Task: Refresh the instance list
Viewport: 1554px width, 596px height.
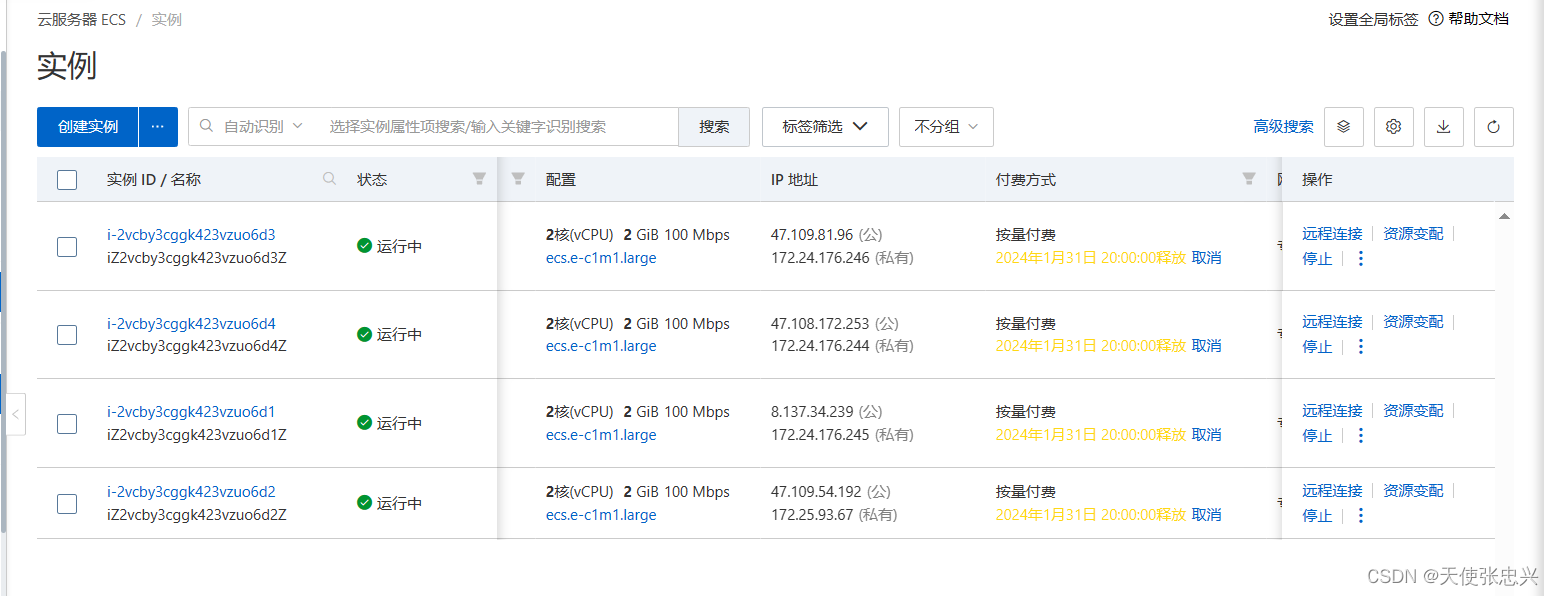Action: click(x=1494, y=127)
